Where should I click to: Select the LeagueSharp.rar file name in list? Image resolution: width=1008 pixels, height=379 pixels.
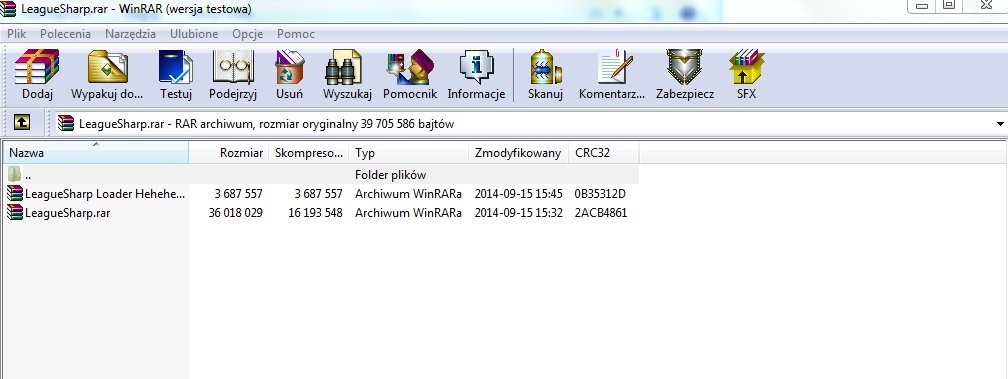(x=68, y=213)
